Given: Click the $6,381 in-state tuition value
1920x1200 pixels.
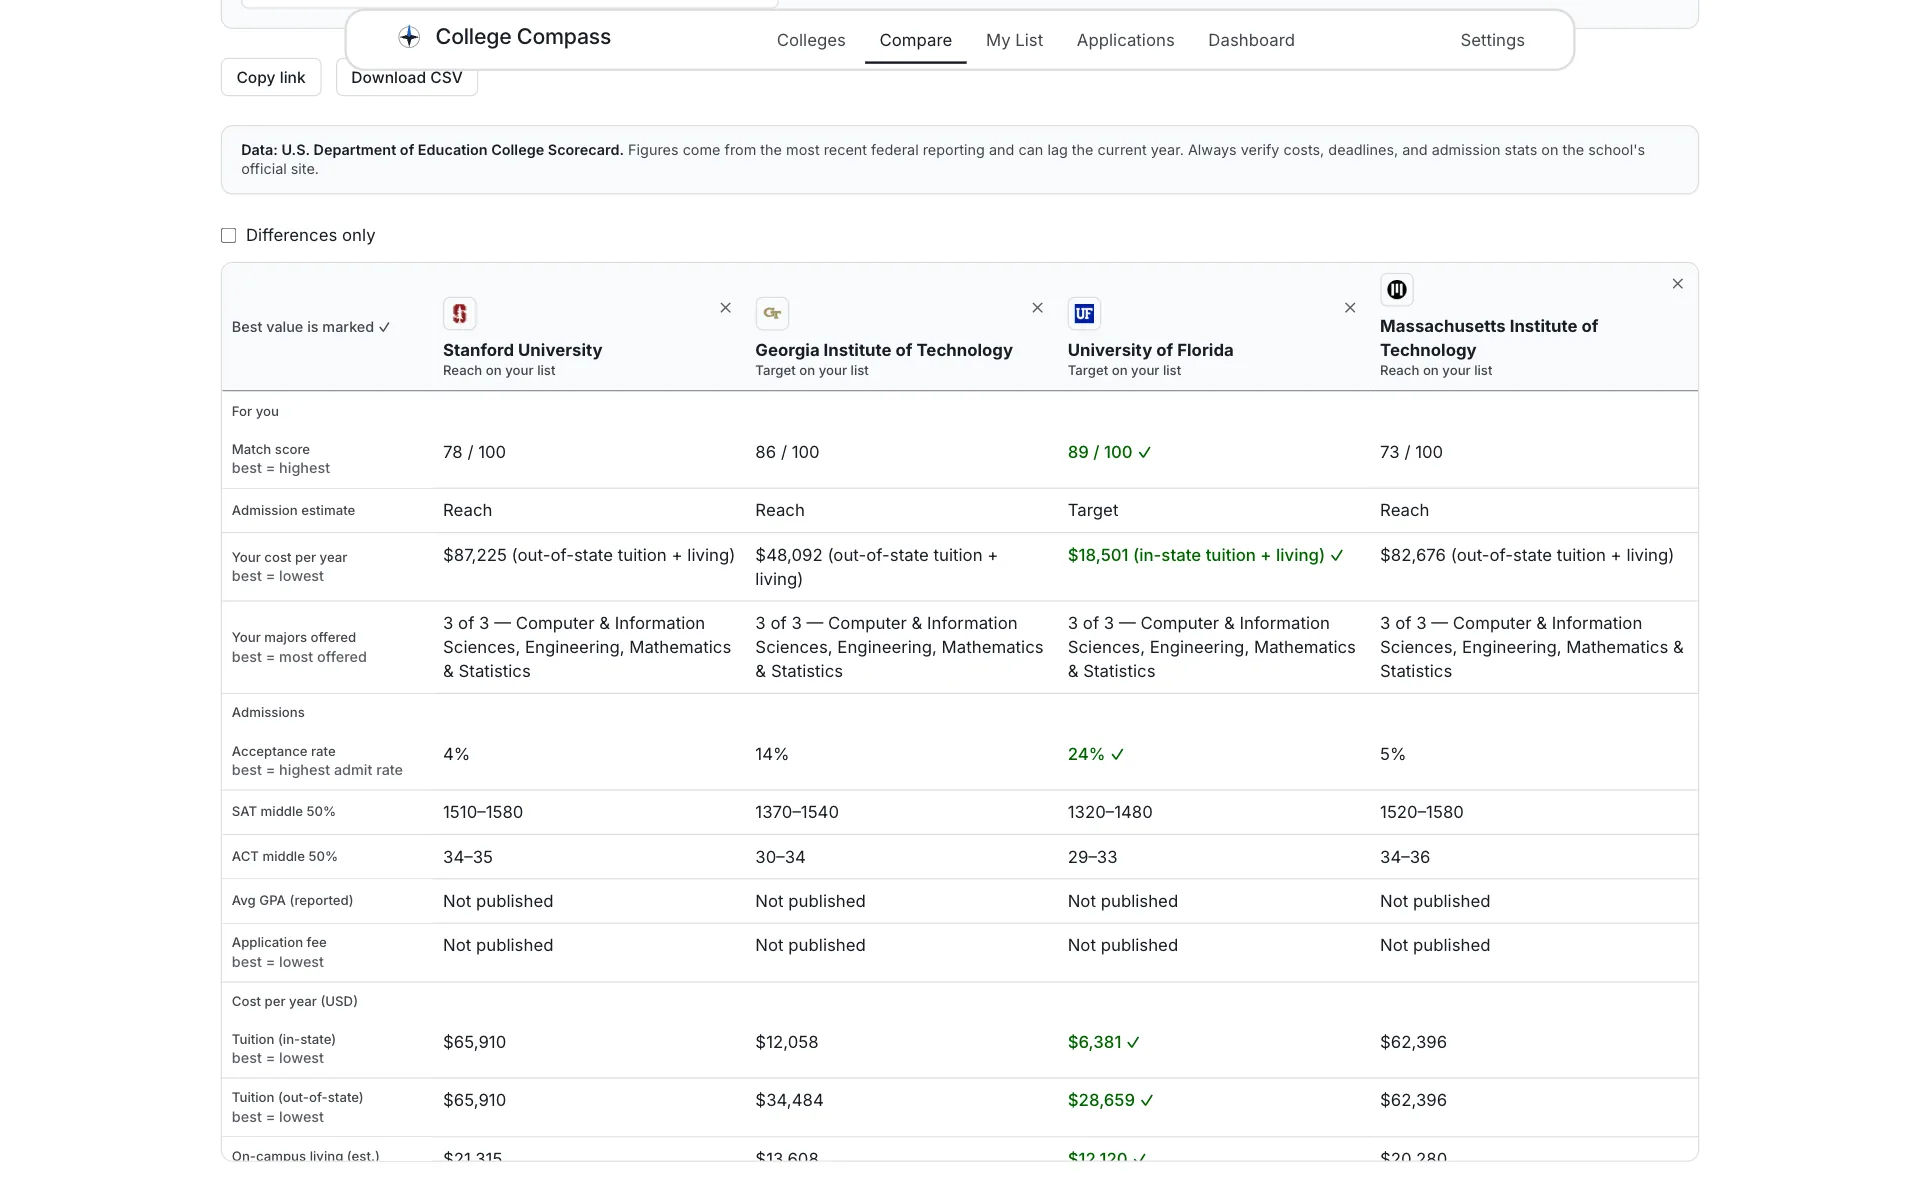Looking at the screenshot, I should 1104,1042.
